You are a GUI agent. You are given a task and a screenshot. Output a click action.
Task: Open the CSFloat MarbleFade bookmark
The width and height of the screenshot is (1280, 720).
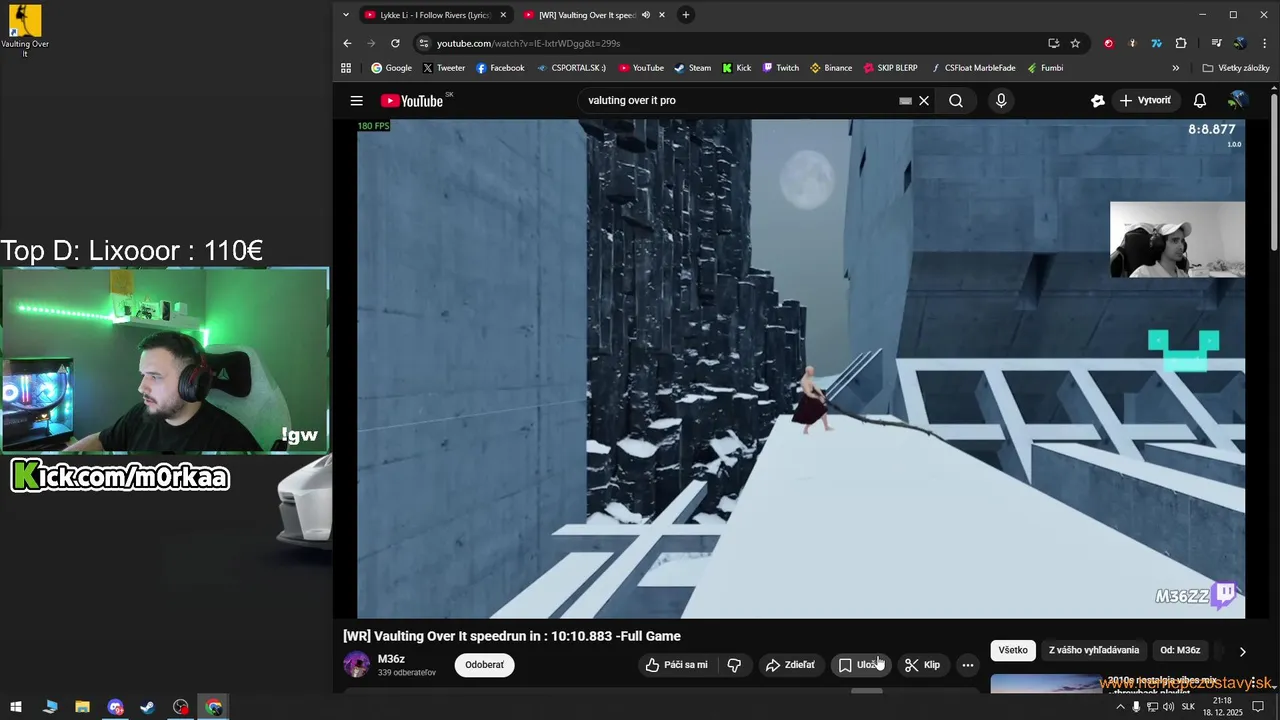tap(972, 68)
